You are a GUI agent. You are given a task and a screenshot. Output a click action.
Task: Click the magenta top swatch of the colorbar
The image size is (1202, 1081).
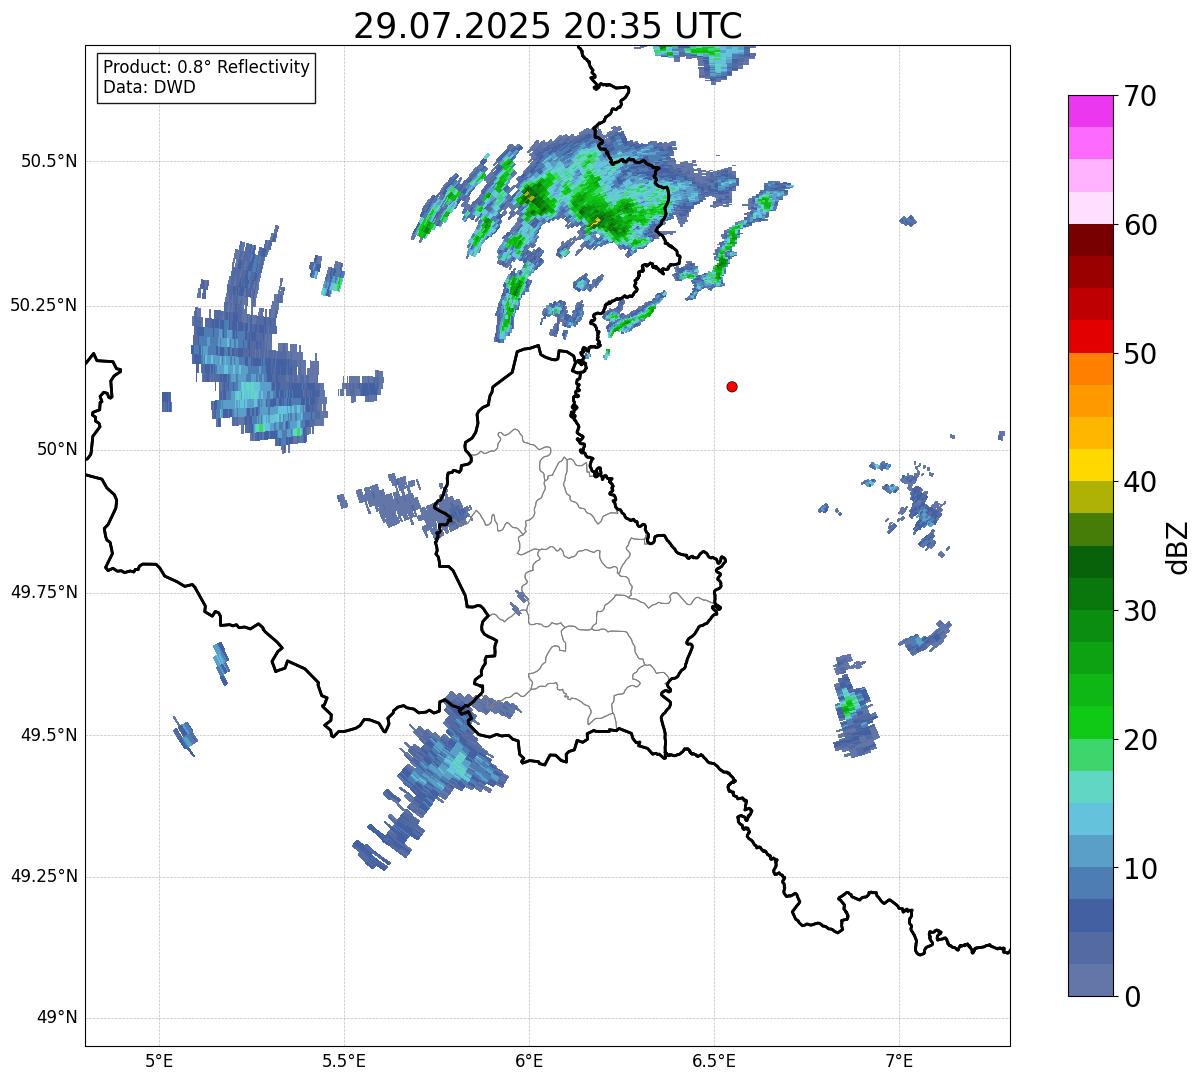point(1091,111)
